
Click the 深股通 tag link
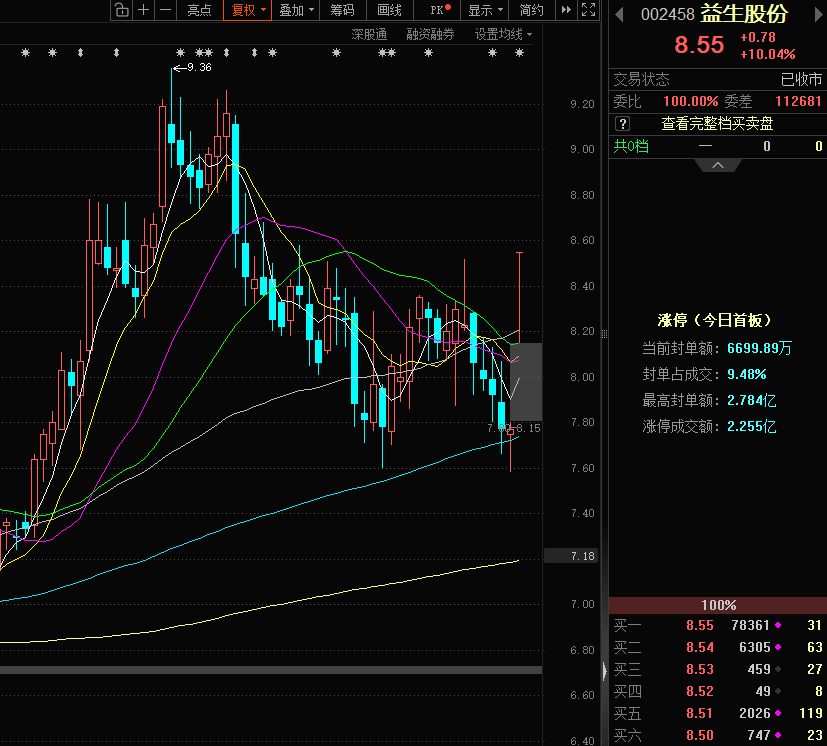(x=369, y=35)
